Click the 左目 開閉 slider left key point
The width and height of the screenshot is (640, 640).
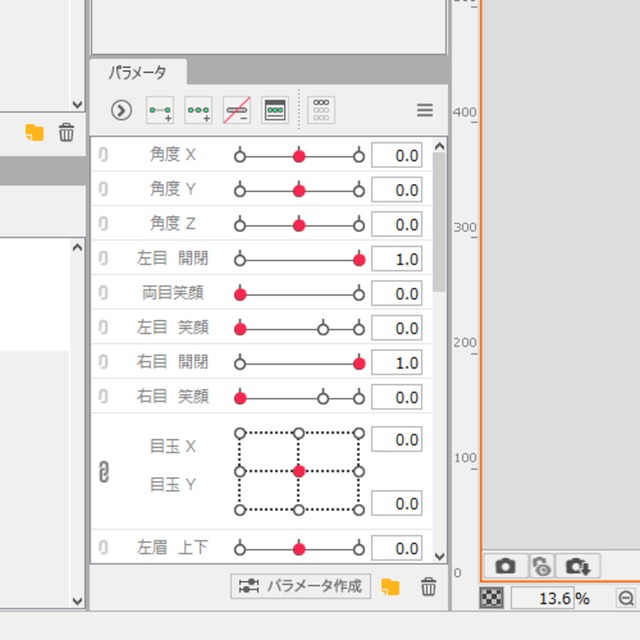tap(240, 260)
